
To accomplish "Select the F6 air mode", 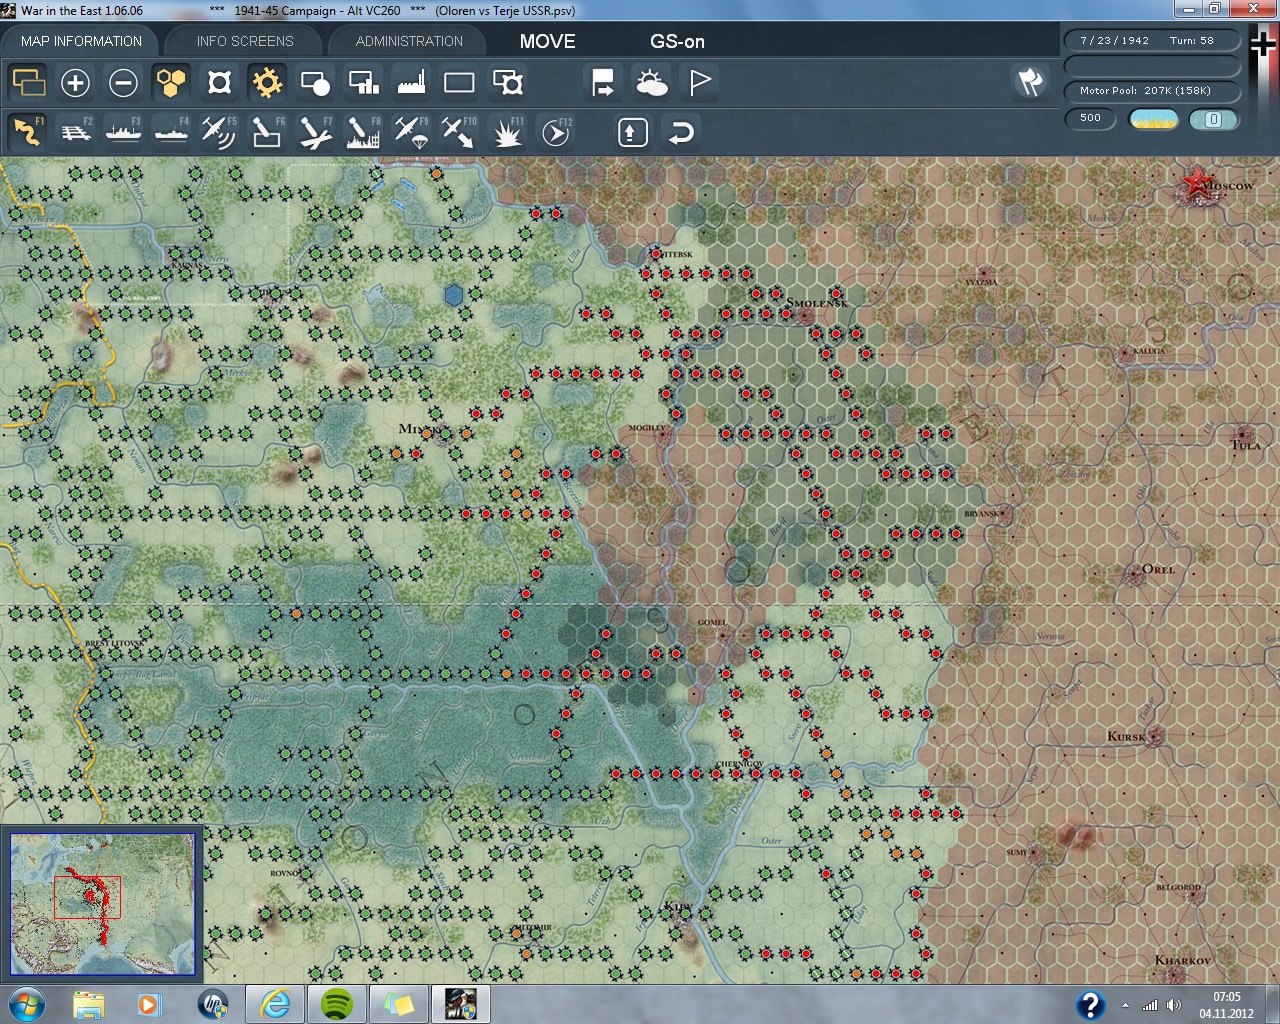I will point(267,131).
